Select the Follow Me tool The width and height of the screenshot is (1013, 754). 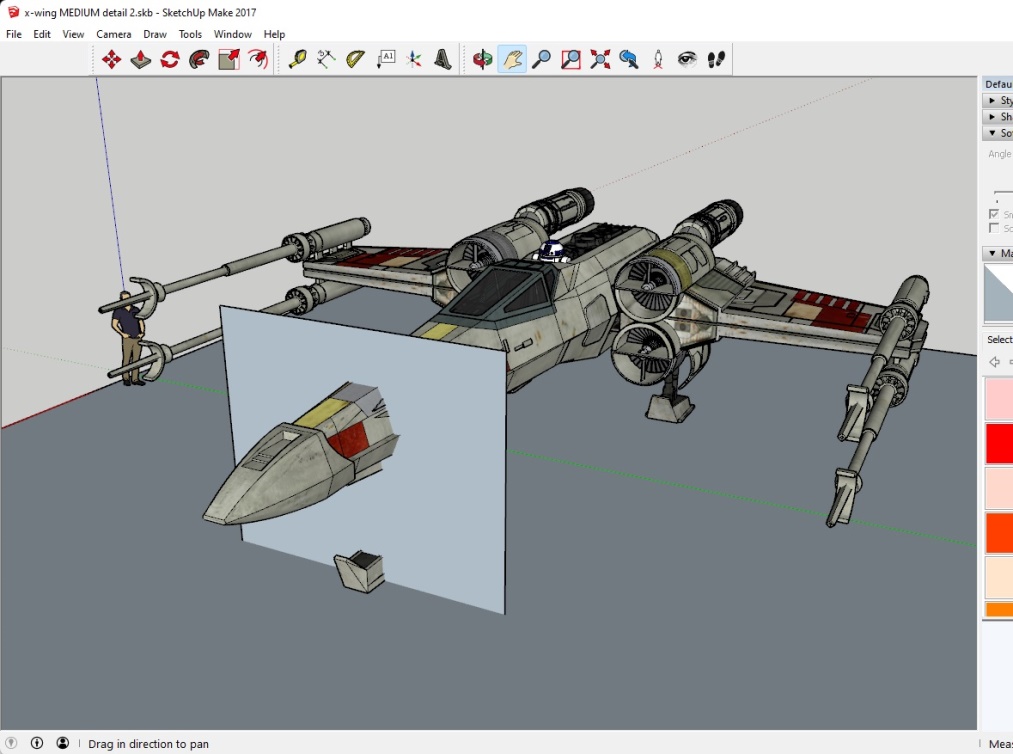coord(199,59)
